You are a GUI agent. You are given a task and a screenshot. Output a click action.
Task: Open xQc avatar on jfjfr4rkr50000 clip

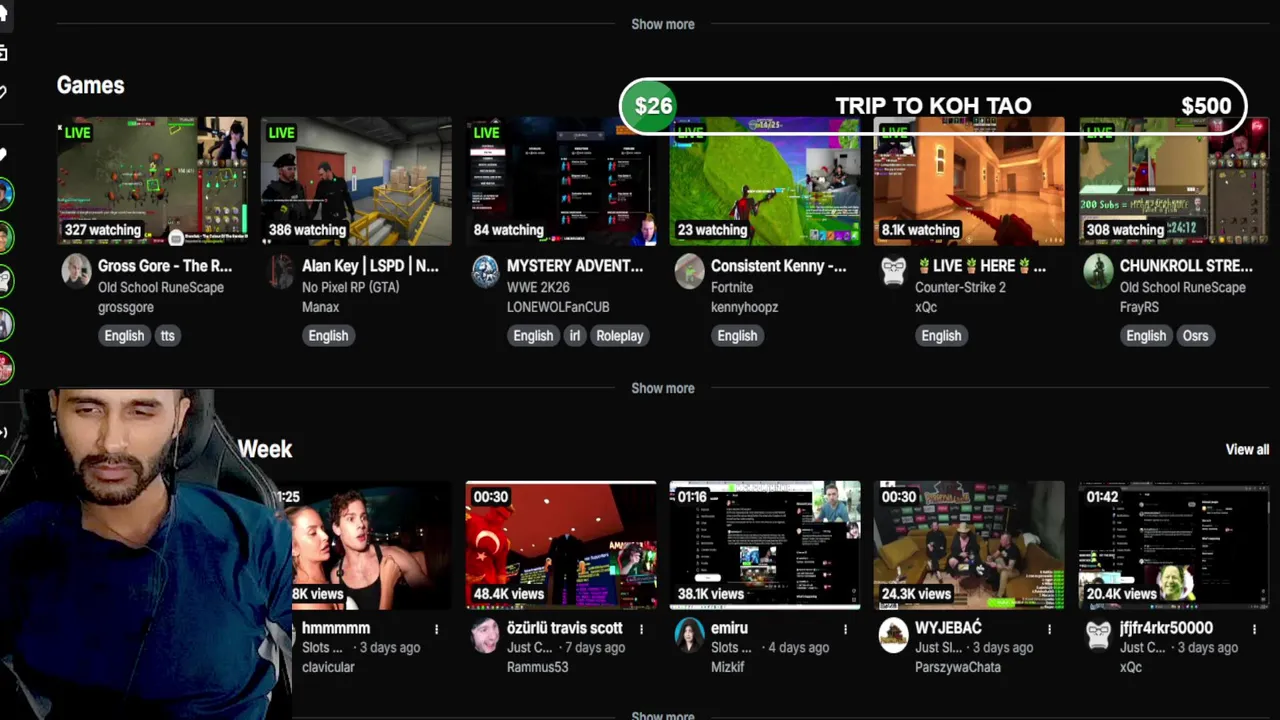coord(1098,634)
